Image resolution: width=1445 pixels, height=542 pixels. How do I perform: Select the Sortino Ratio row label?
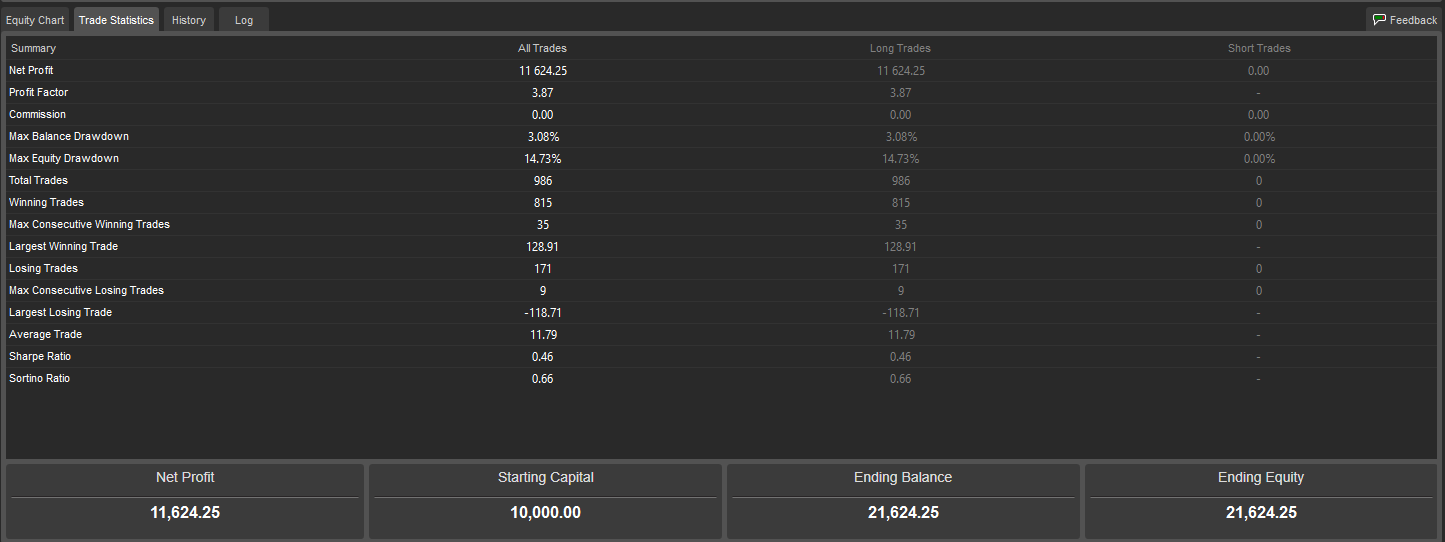tap(40, 379)
